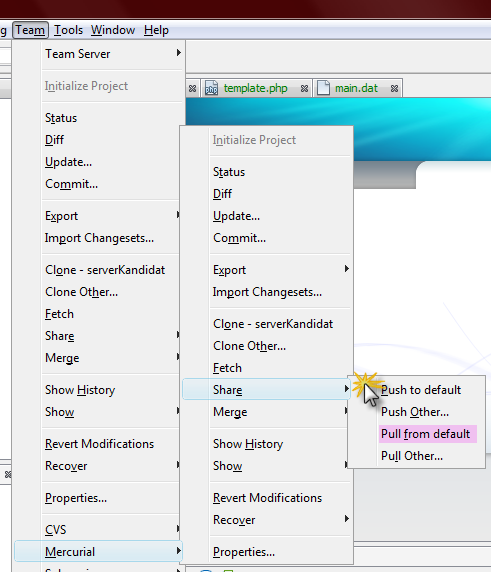This screenshot has width=491, height=572.
Task: Choose Pull Other... entry
Action: (x=412, y=456)
